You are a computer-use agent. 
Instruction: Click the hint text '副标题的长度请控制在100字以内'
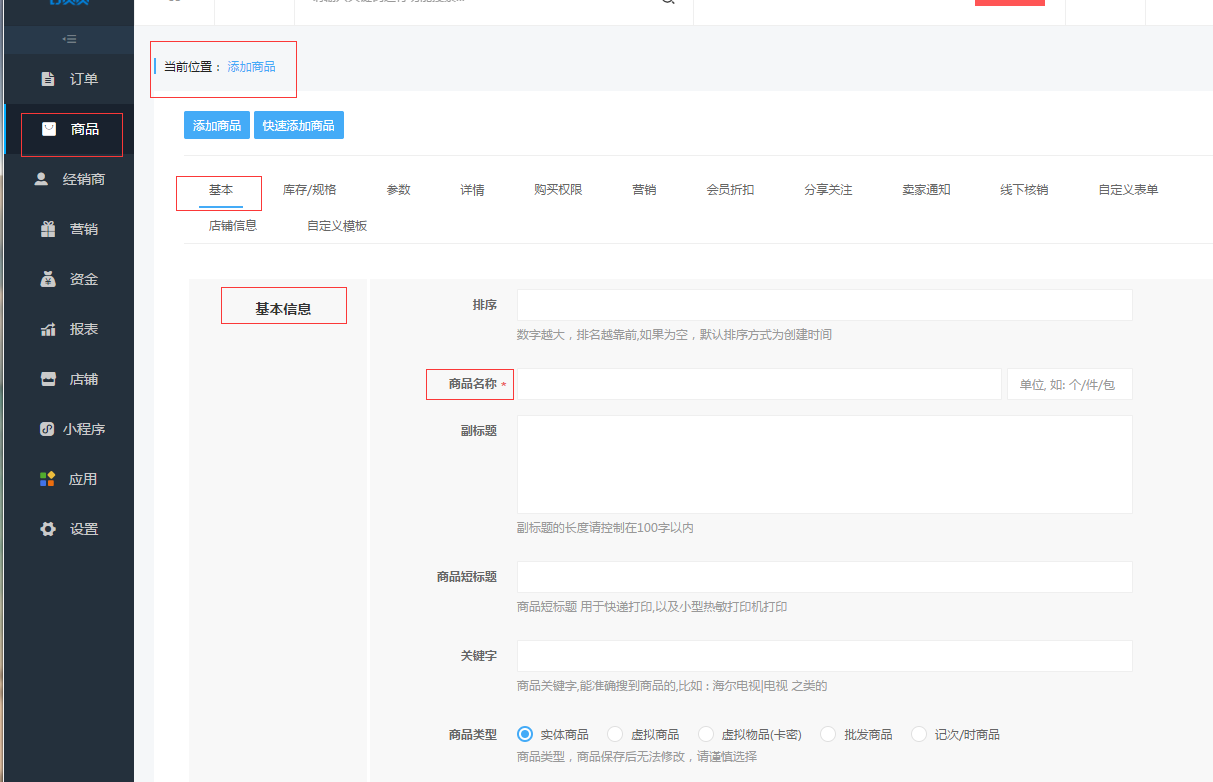(x=605, y=527)
